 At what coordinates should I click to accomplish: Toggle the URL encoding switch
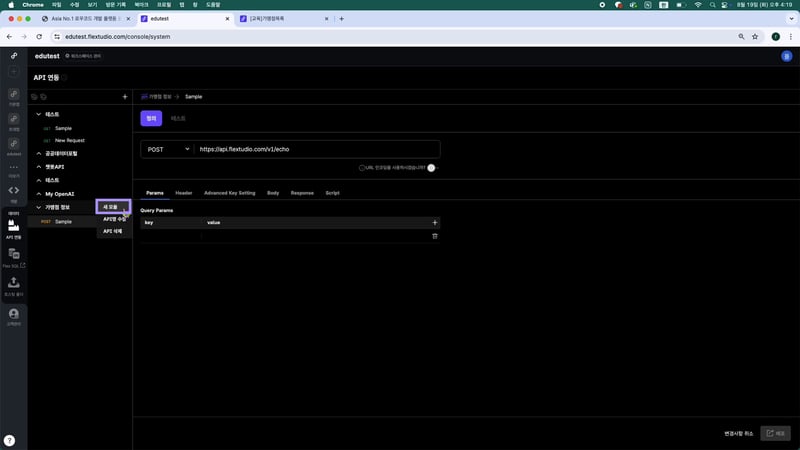433,168
